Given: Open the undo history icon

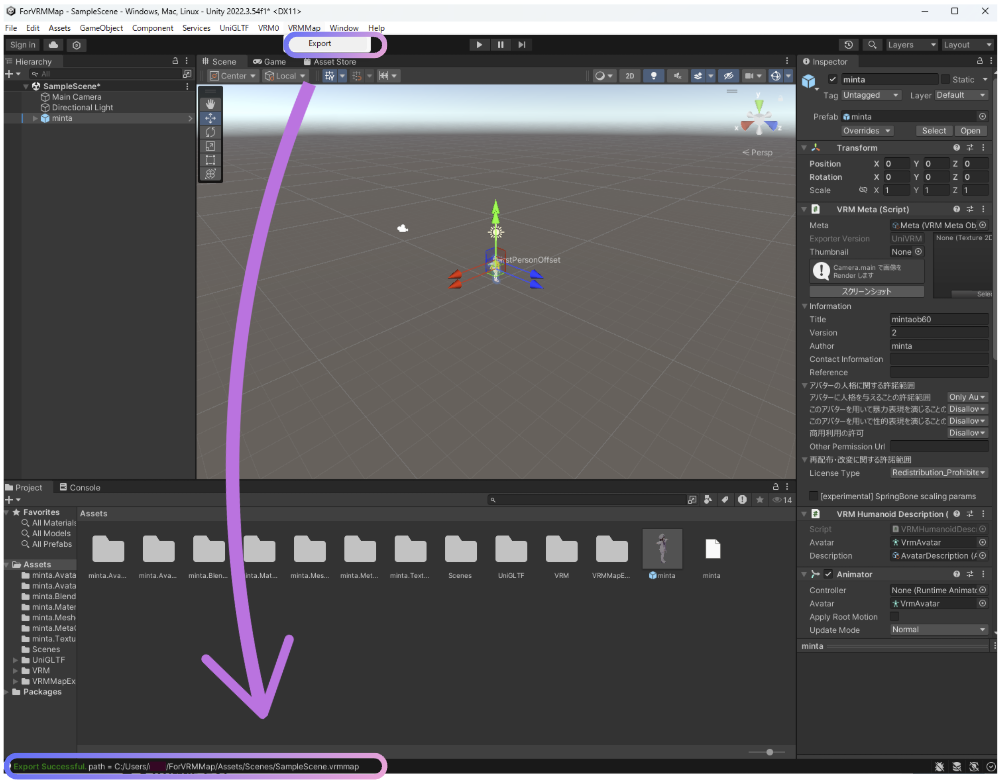Looking at the screenshot, I should pyautogui.click(x=848, y=45).
